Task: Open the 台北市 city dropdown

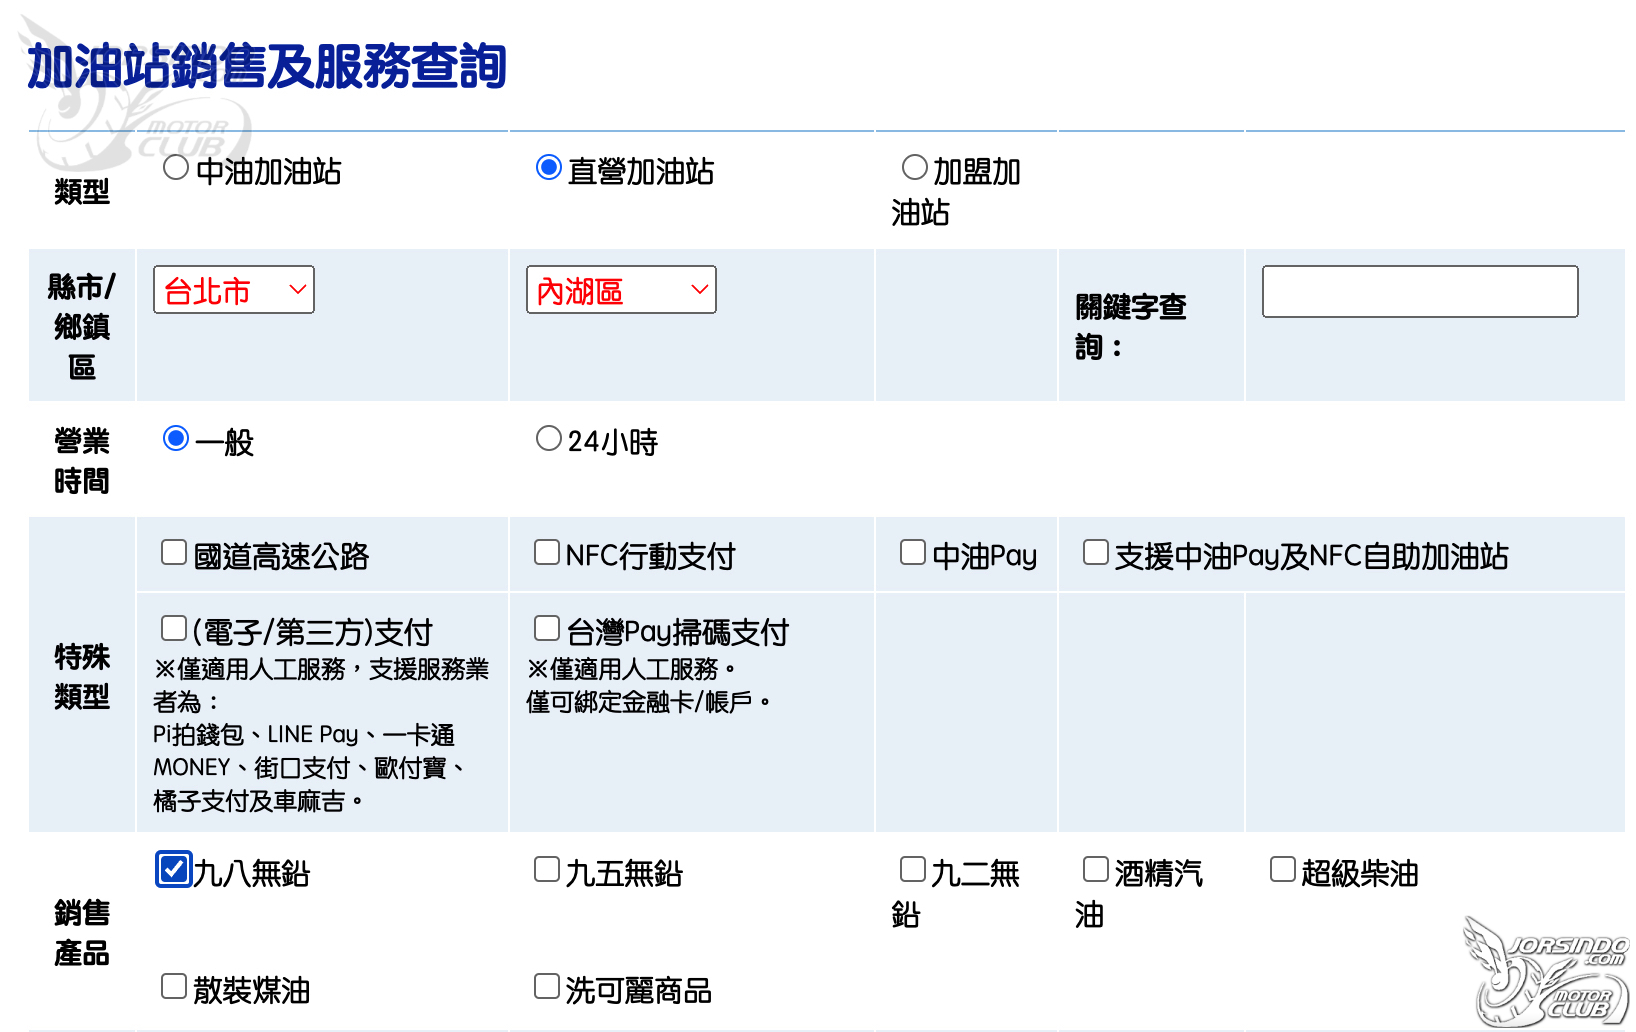Action: (x=234, y=290)
